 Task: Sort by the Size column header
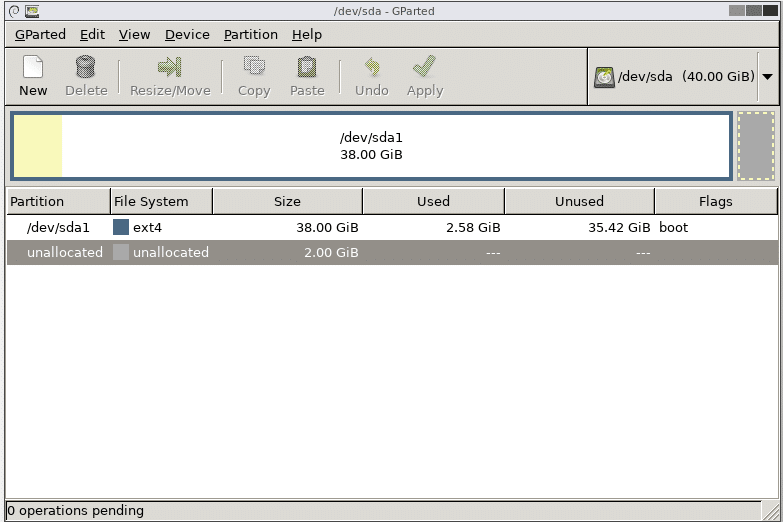point(287,201)
